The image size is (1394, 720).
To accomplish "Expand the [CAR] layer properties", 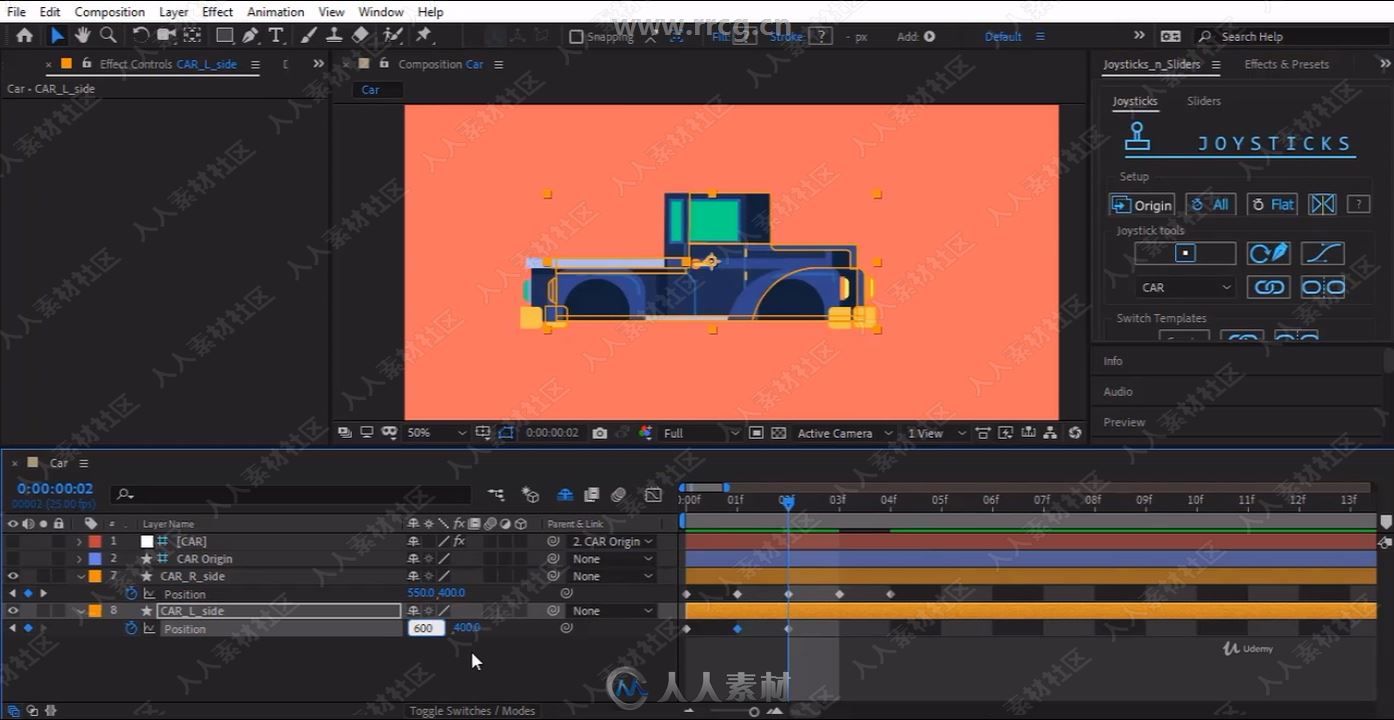I will tap(79, 542).
